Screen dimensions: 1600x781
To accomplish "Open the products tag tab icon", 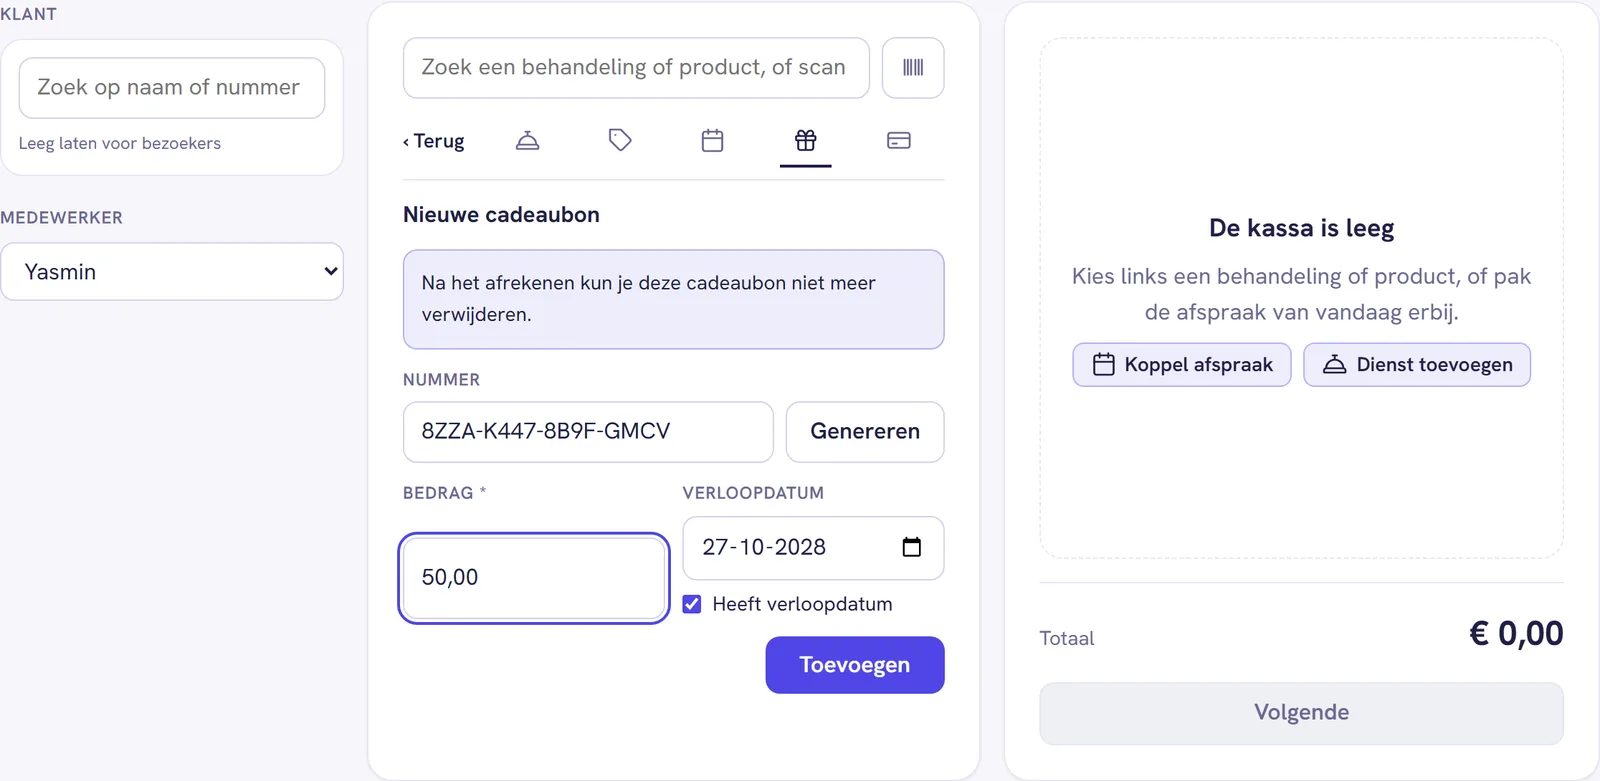I will tap(620, 141).
